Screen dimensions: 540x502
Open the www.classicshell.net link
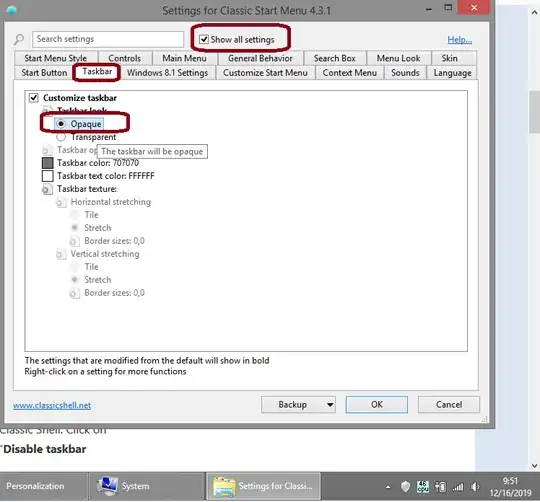(x=52, y=405)
